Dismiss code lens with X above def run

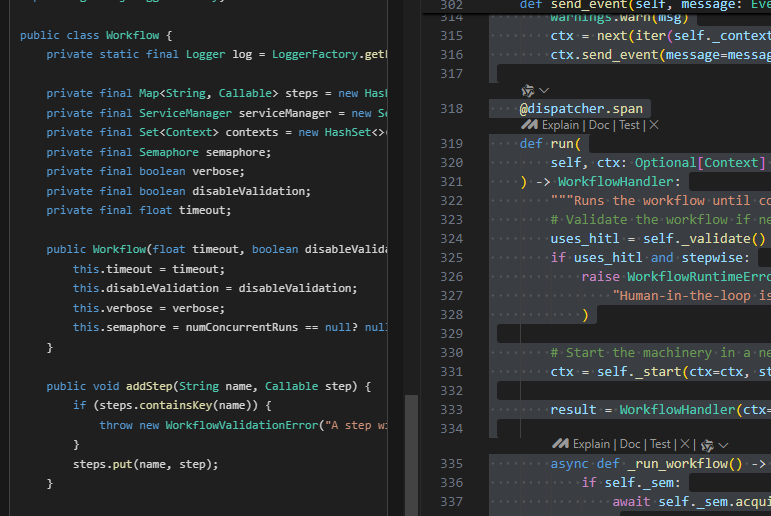(654, 125)
